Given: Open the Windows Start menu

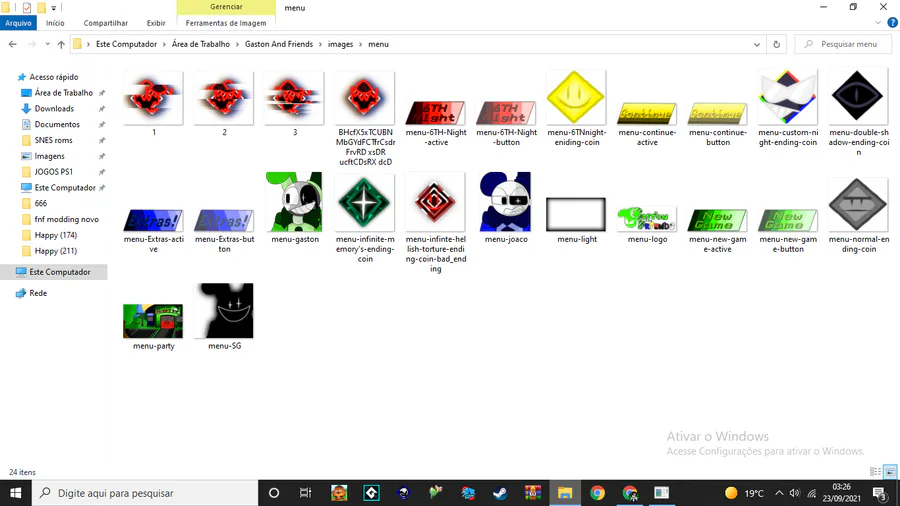Looking at the screenshot, I should coord(15,493).
